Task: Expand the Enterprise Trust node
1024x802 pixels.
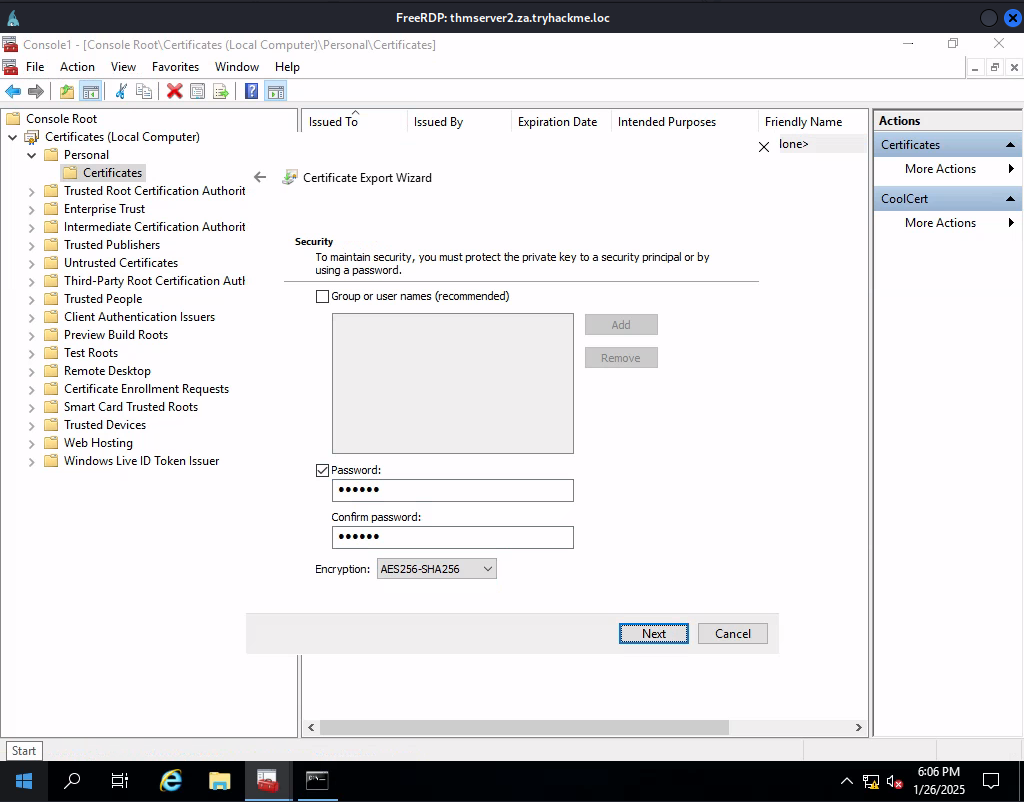Action: point(31,210)
